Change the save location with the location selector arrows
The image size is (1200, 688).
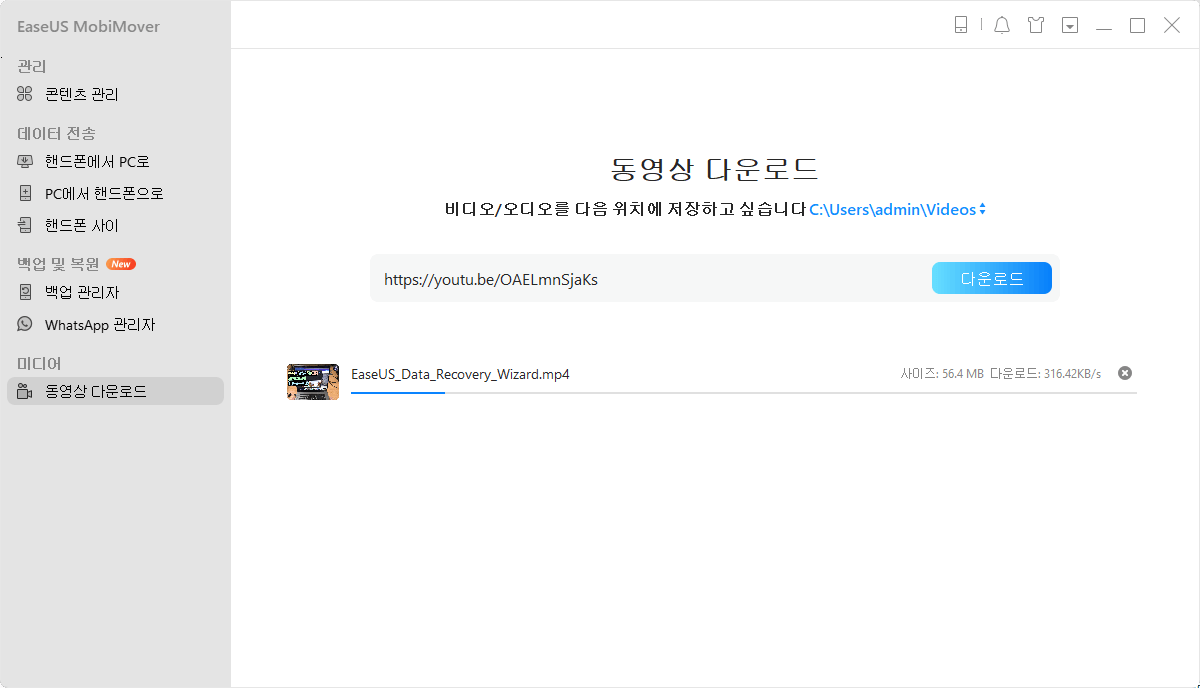coord(983,209)
